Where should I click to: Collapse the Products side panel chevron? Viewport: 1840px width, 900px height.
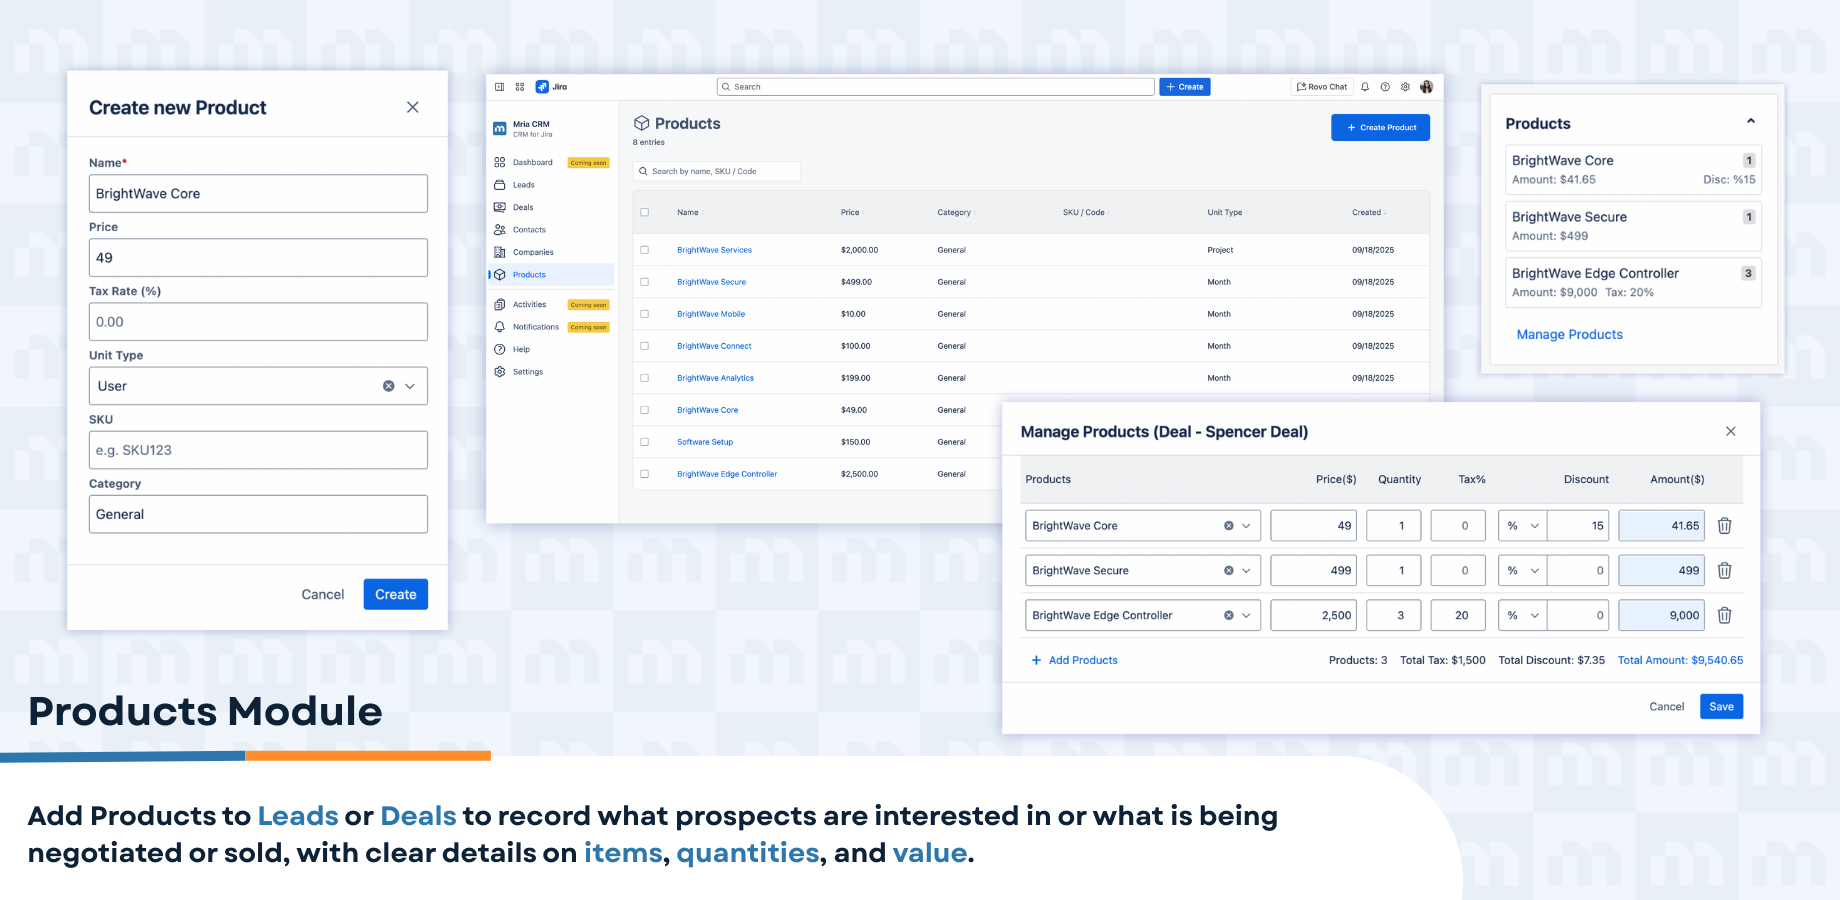pyautogui.click(x=1751, y=121)
